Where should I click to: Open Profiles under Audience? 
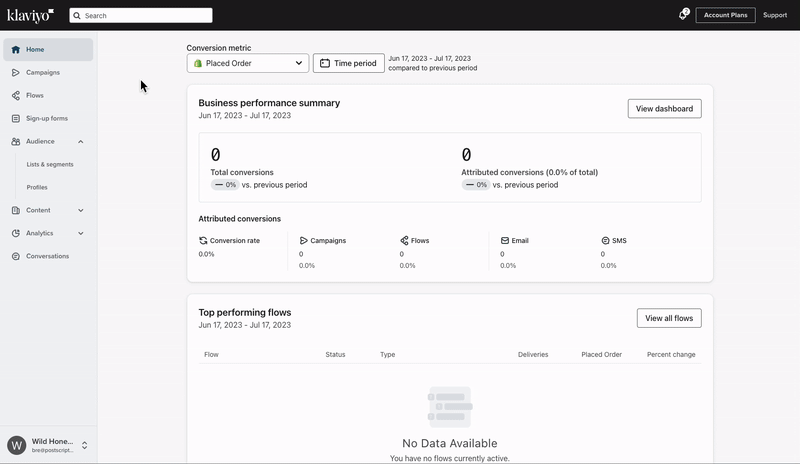coord(37,187)
